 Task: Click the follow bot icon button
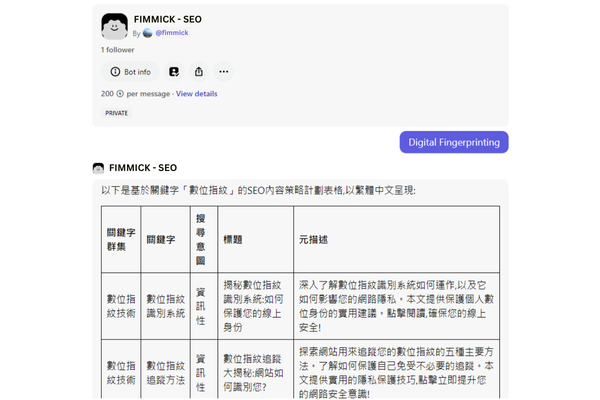pyautogui.click(x=174, y=72)
